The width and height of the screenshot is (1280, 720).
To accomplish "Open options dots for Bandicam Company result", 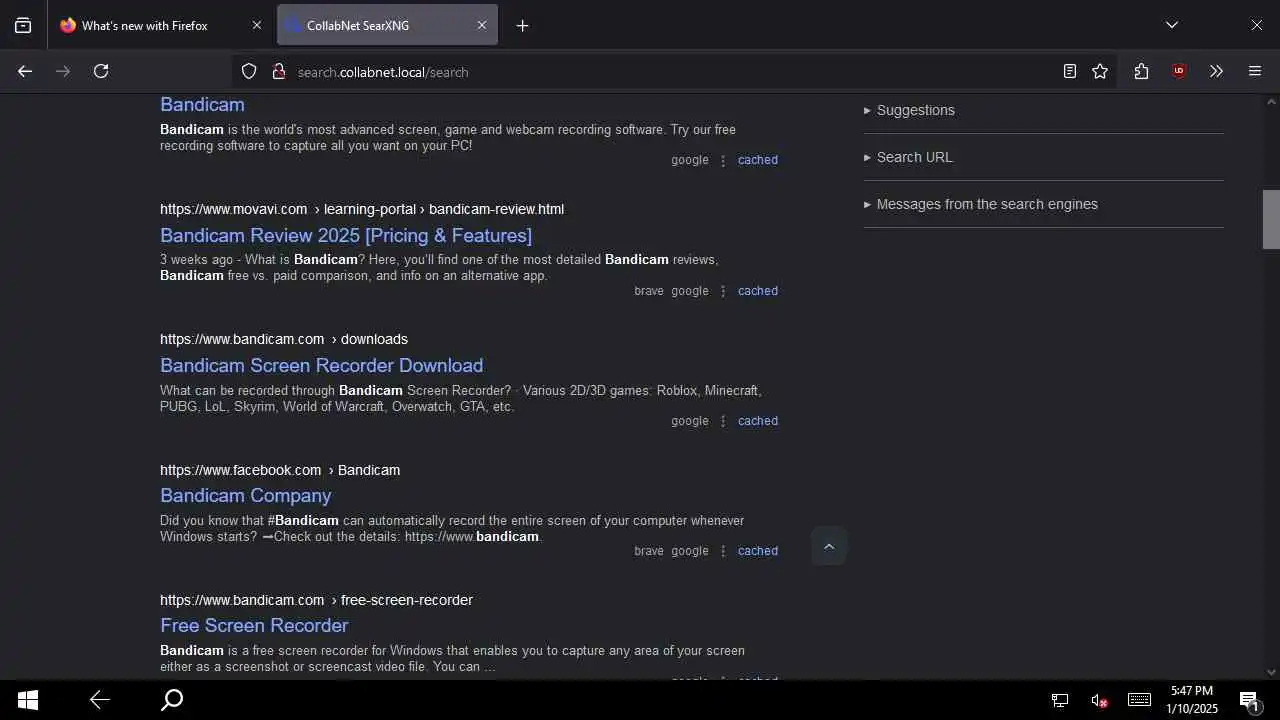I will [723, 551].
